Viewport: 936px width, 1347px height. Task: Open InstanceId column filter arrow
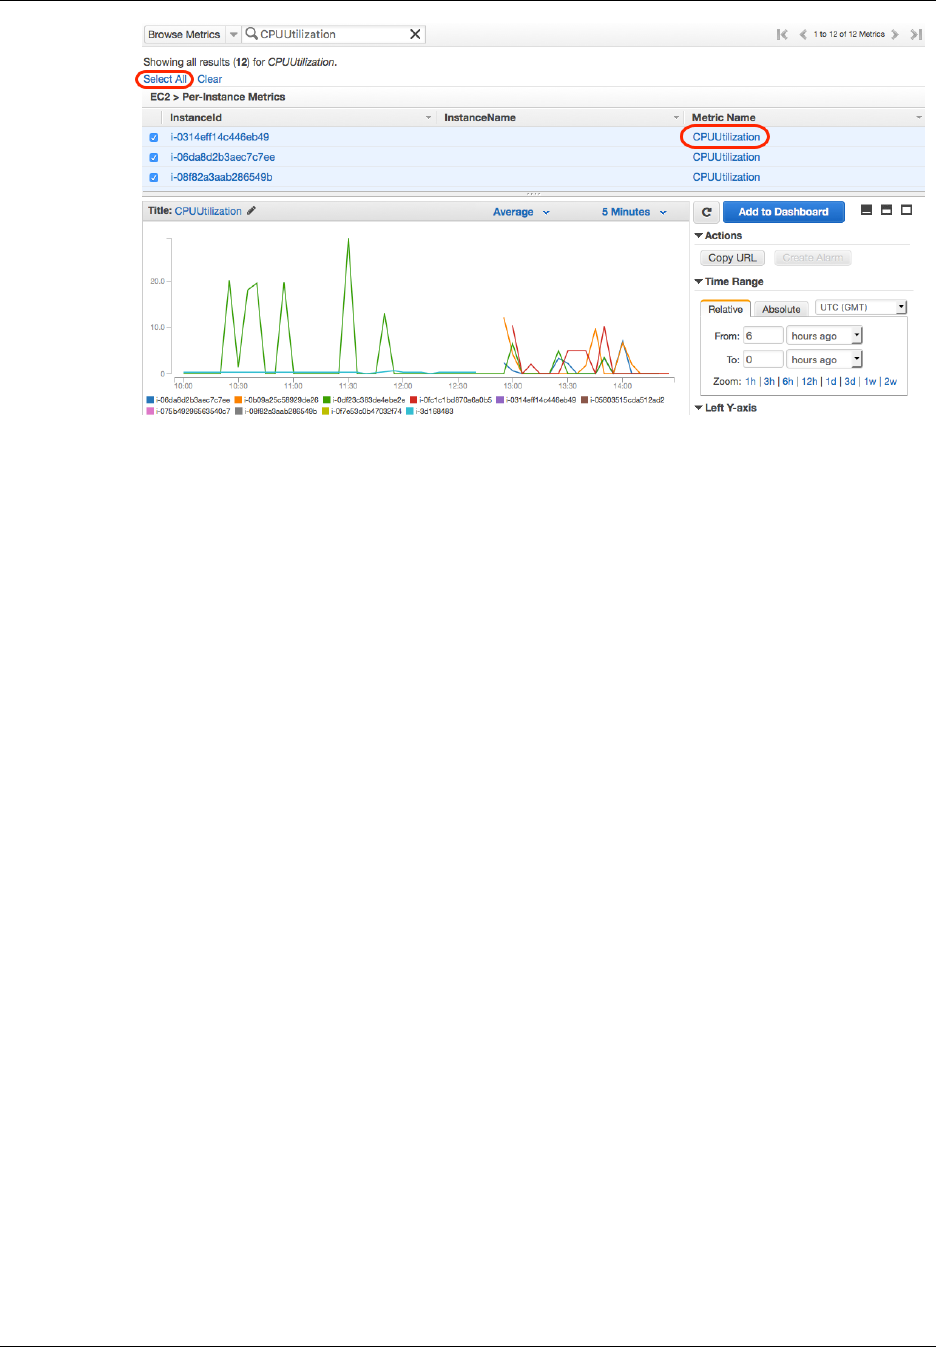pos(429,118)
